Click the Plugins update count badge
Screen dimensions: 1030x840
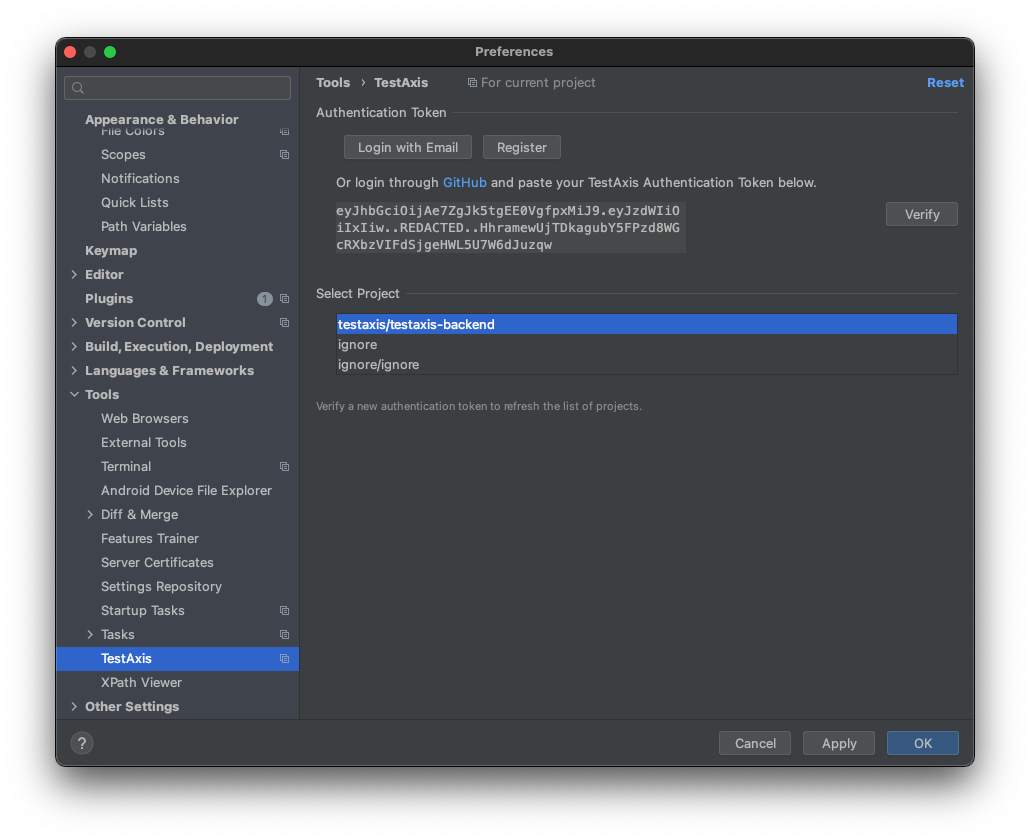click(x=265, y=299)
